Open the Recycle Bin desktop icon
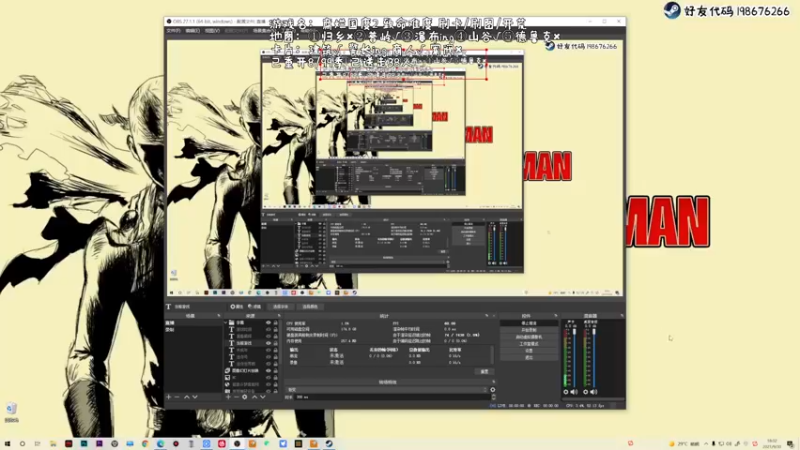800x450 pixels. [11, 411]
